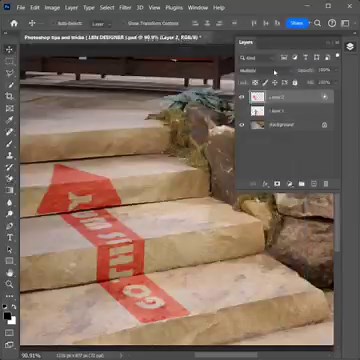360x360 pixels.
Task: Open the Multiply blend mode dropdown
Action: (267, 70)
